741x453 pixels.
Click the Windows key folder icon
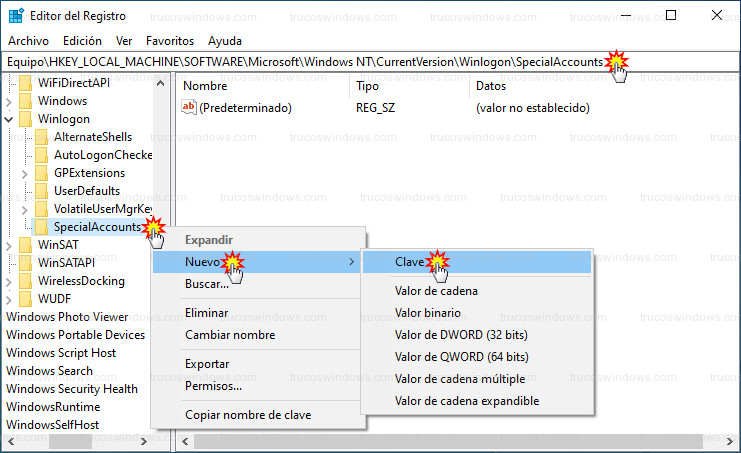[25, 101]
